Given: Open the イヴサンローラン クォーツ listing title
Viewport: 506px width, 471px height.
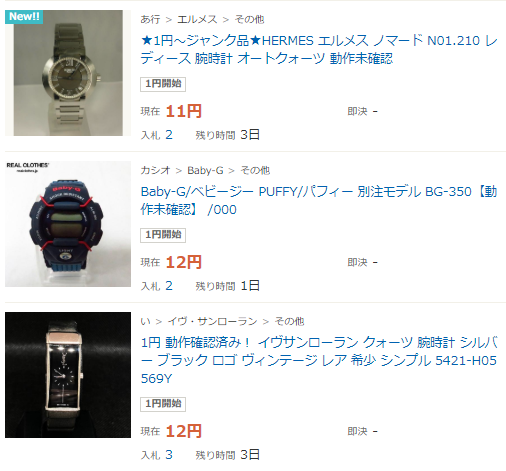Looking at the screenshot, I should (319, 360).
